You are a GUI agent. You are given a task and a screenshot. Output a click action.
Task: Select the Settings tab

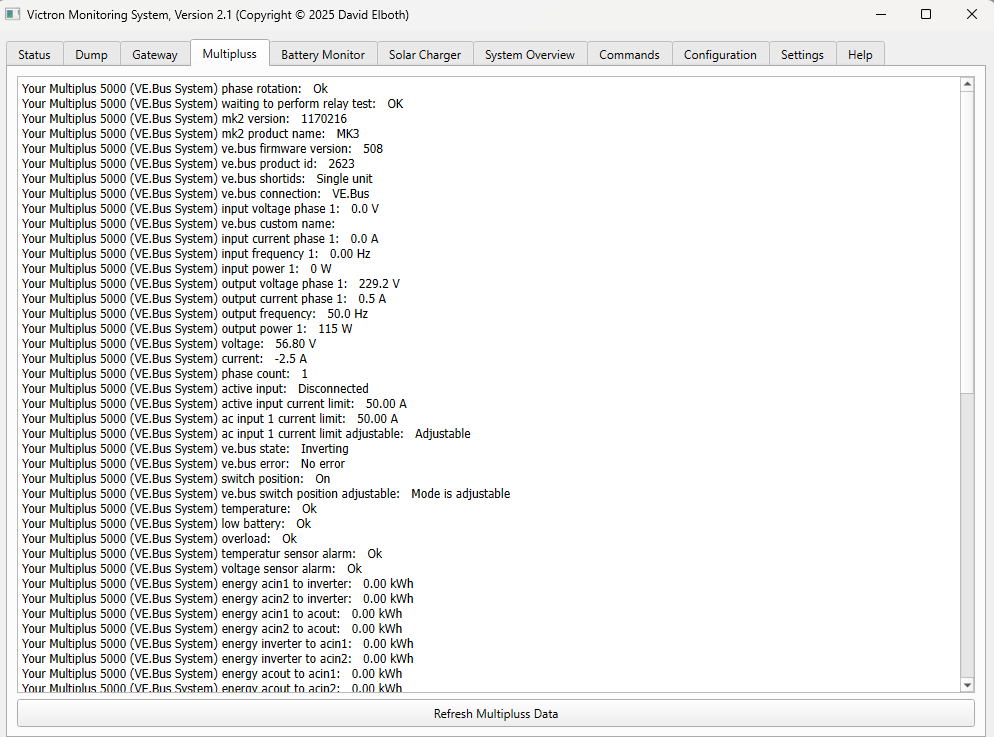coord(802,54)
